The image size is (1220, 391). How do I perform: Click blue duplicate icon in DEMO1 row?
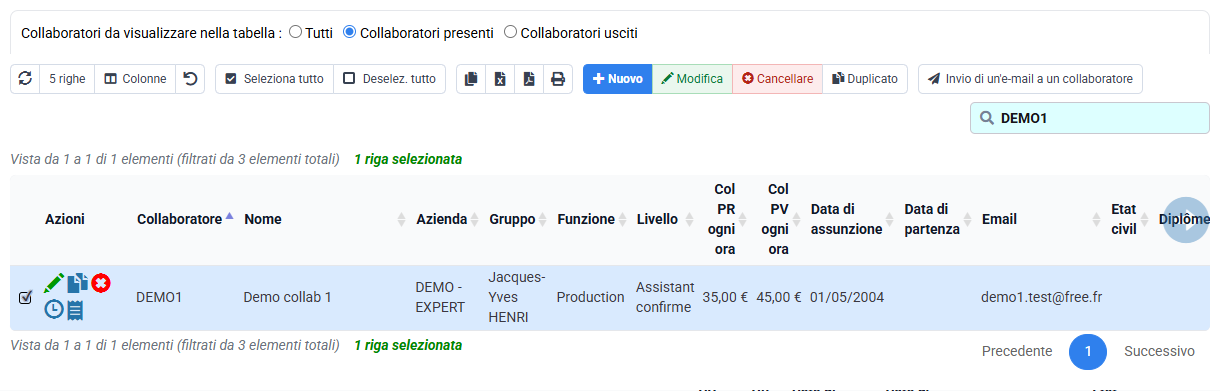tap(78, 284)
